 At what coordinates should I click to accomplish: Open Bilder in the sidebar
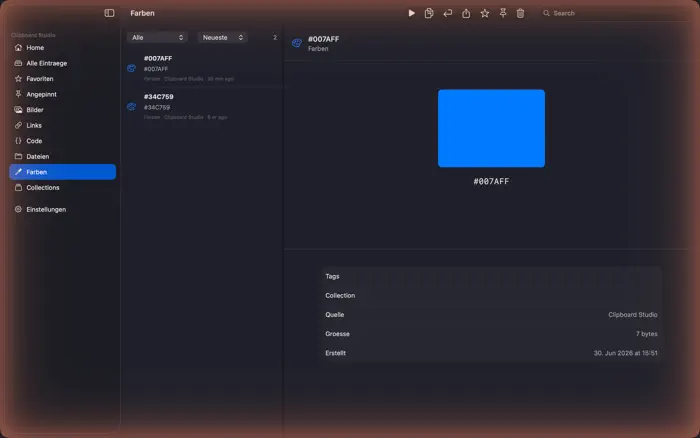pos(62,110)
